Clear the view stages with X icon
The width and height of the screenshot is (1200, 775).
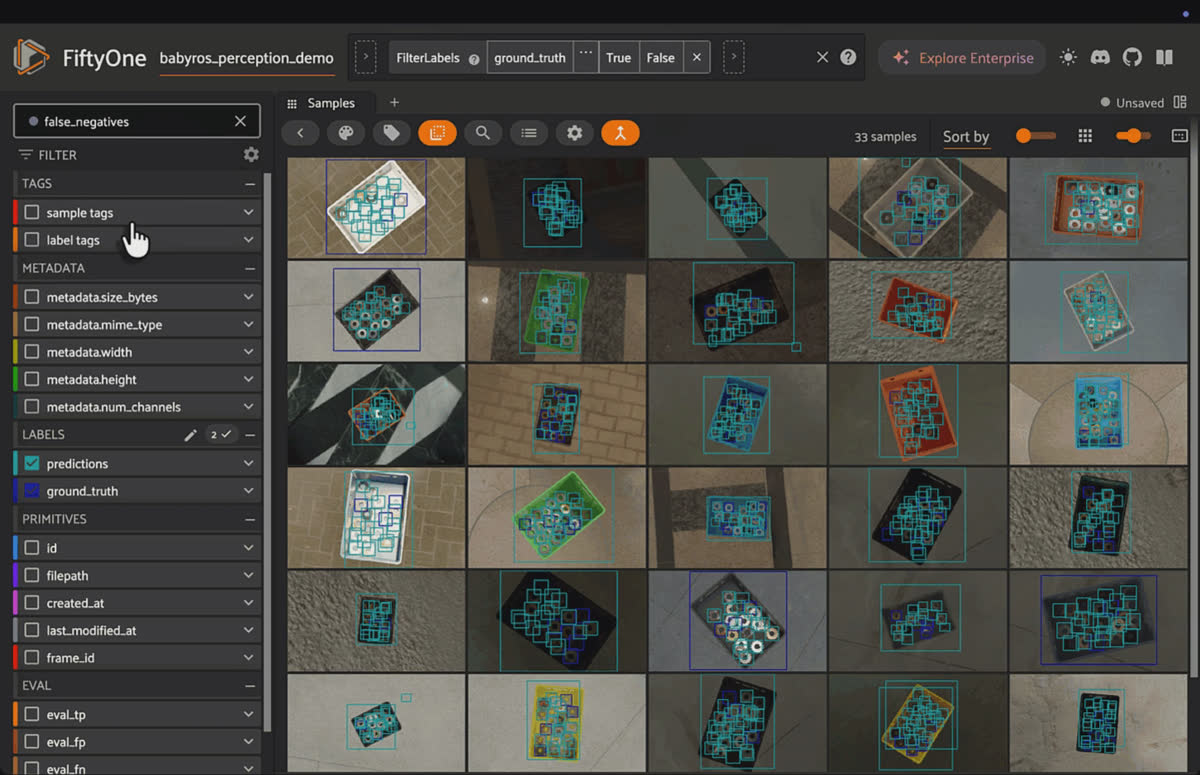point(822,58)
